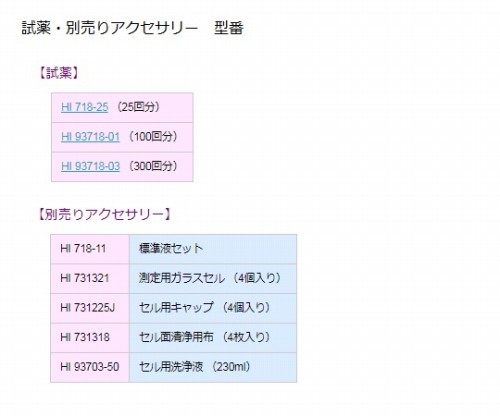
Task: Click the 300回分 quantity text
Action: pyautogui.click(x=153, y=166)
